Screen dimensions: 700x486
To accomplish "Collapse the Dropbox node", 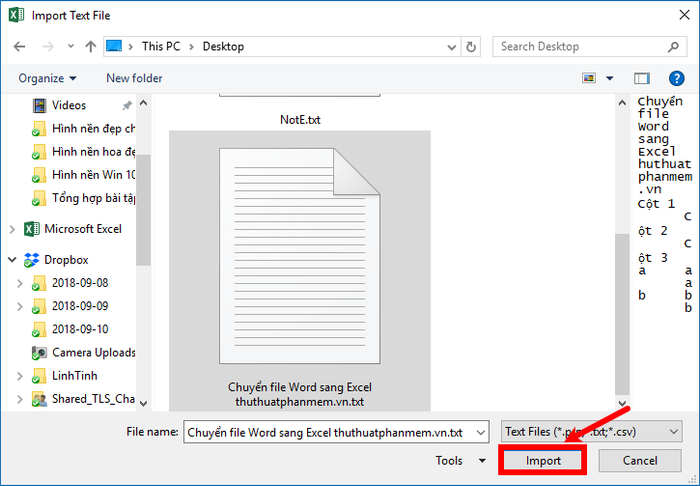I will coord(12,260).
